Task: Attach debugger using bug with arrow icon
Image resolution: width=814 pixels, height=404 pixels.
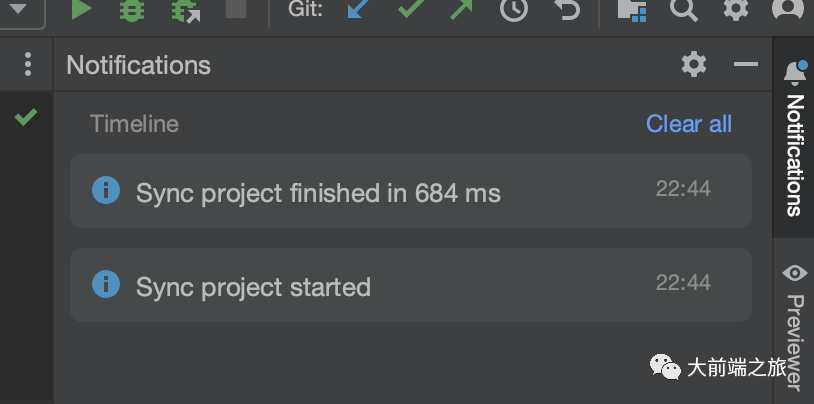Action: [186, 11]
